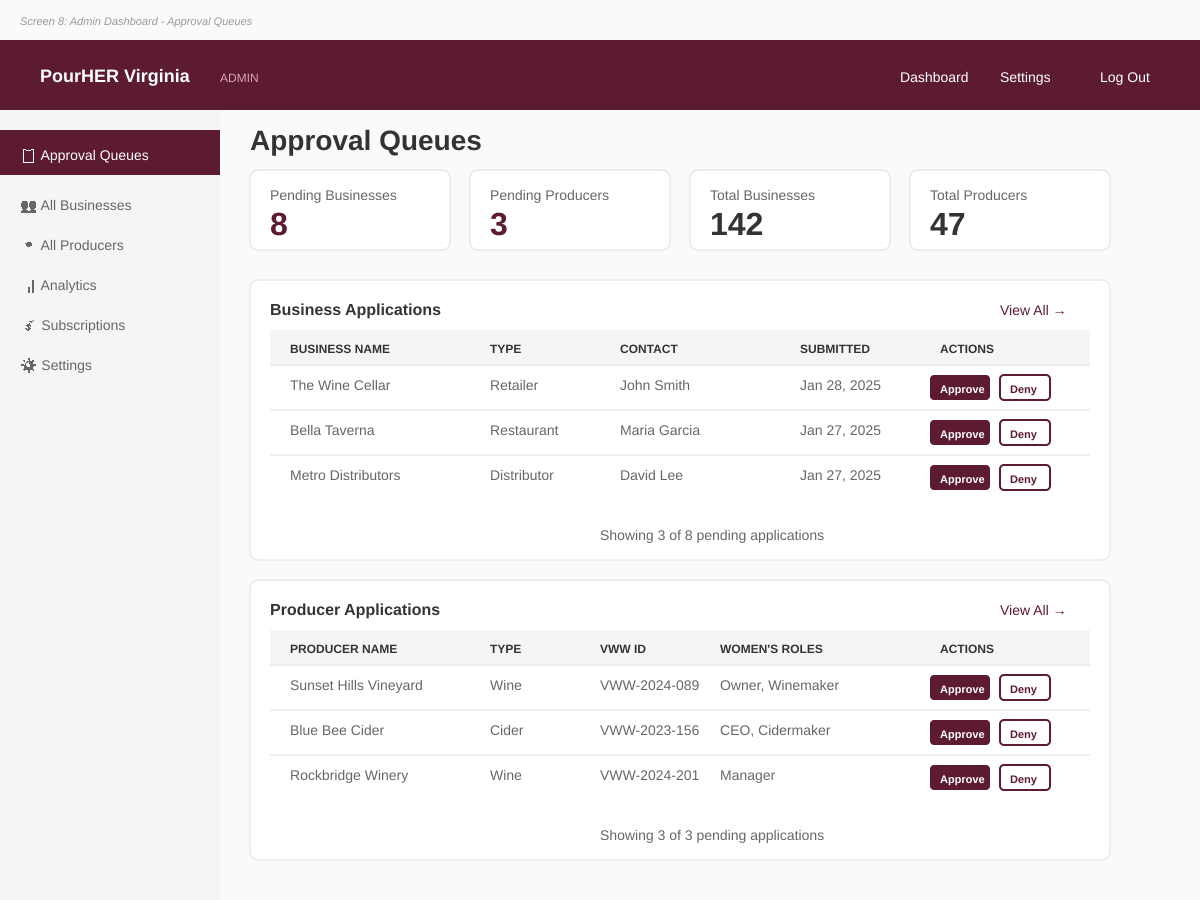Image resolution: width=1200 pixels, height=900 pixels.
Task: Click VWW ID VWW-2023-156
Action: tap(650, 730)
